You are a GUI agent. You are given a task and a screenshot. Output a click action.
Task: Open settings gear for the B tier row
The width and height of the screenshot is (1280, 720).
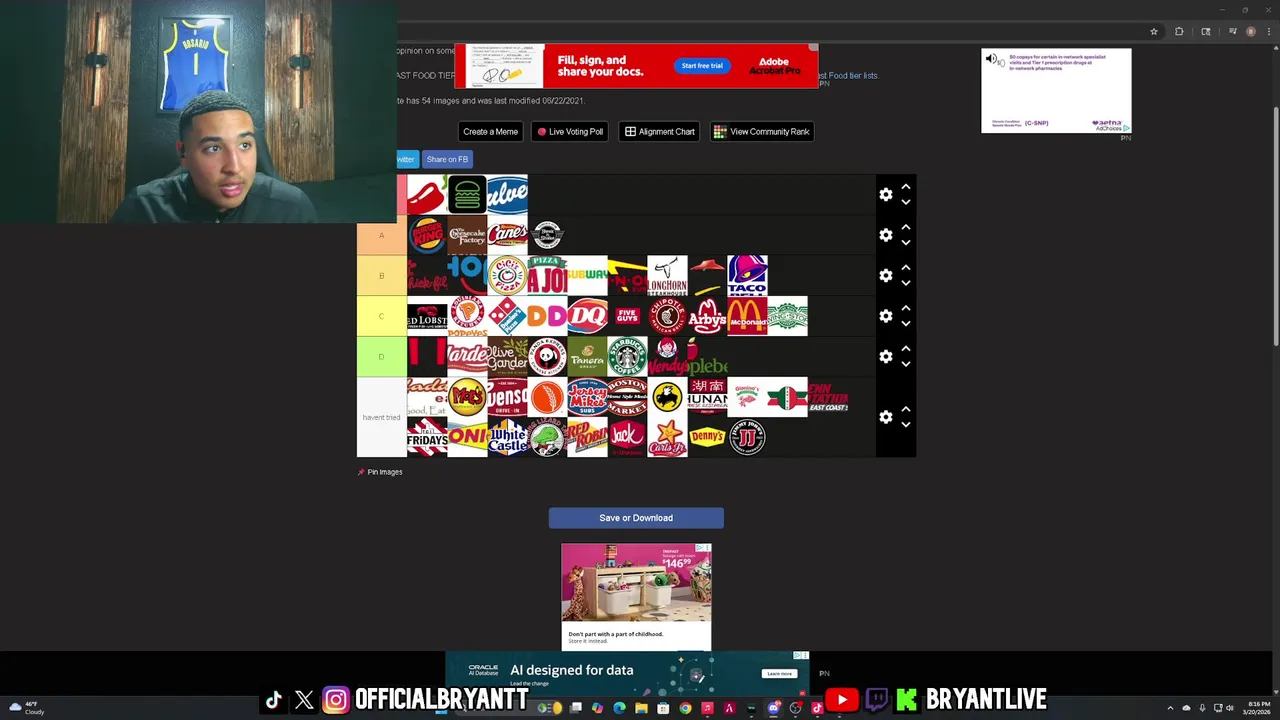885,275
